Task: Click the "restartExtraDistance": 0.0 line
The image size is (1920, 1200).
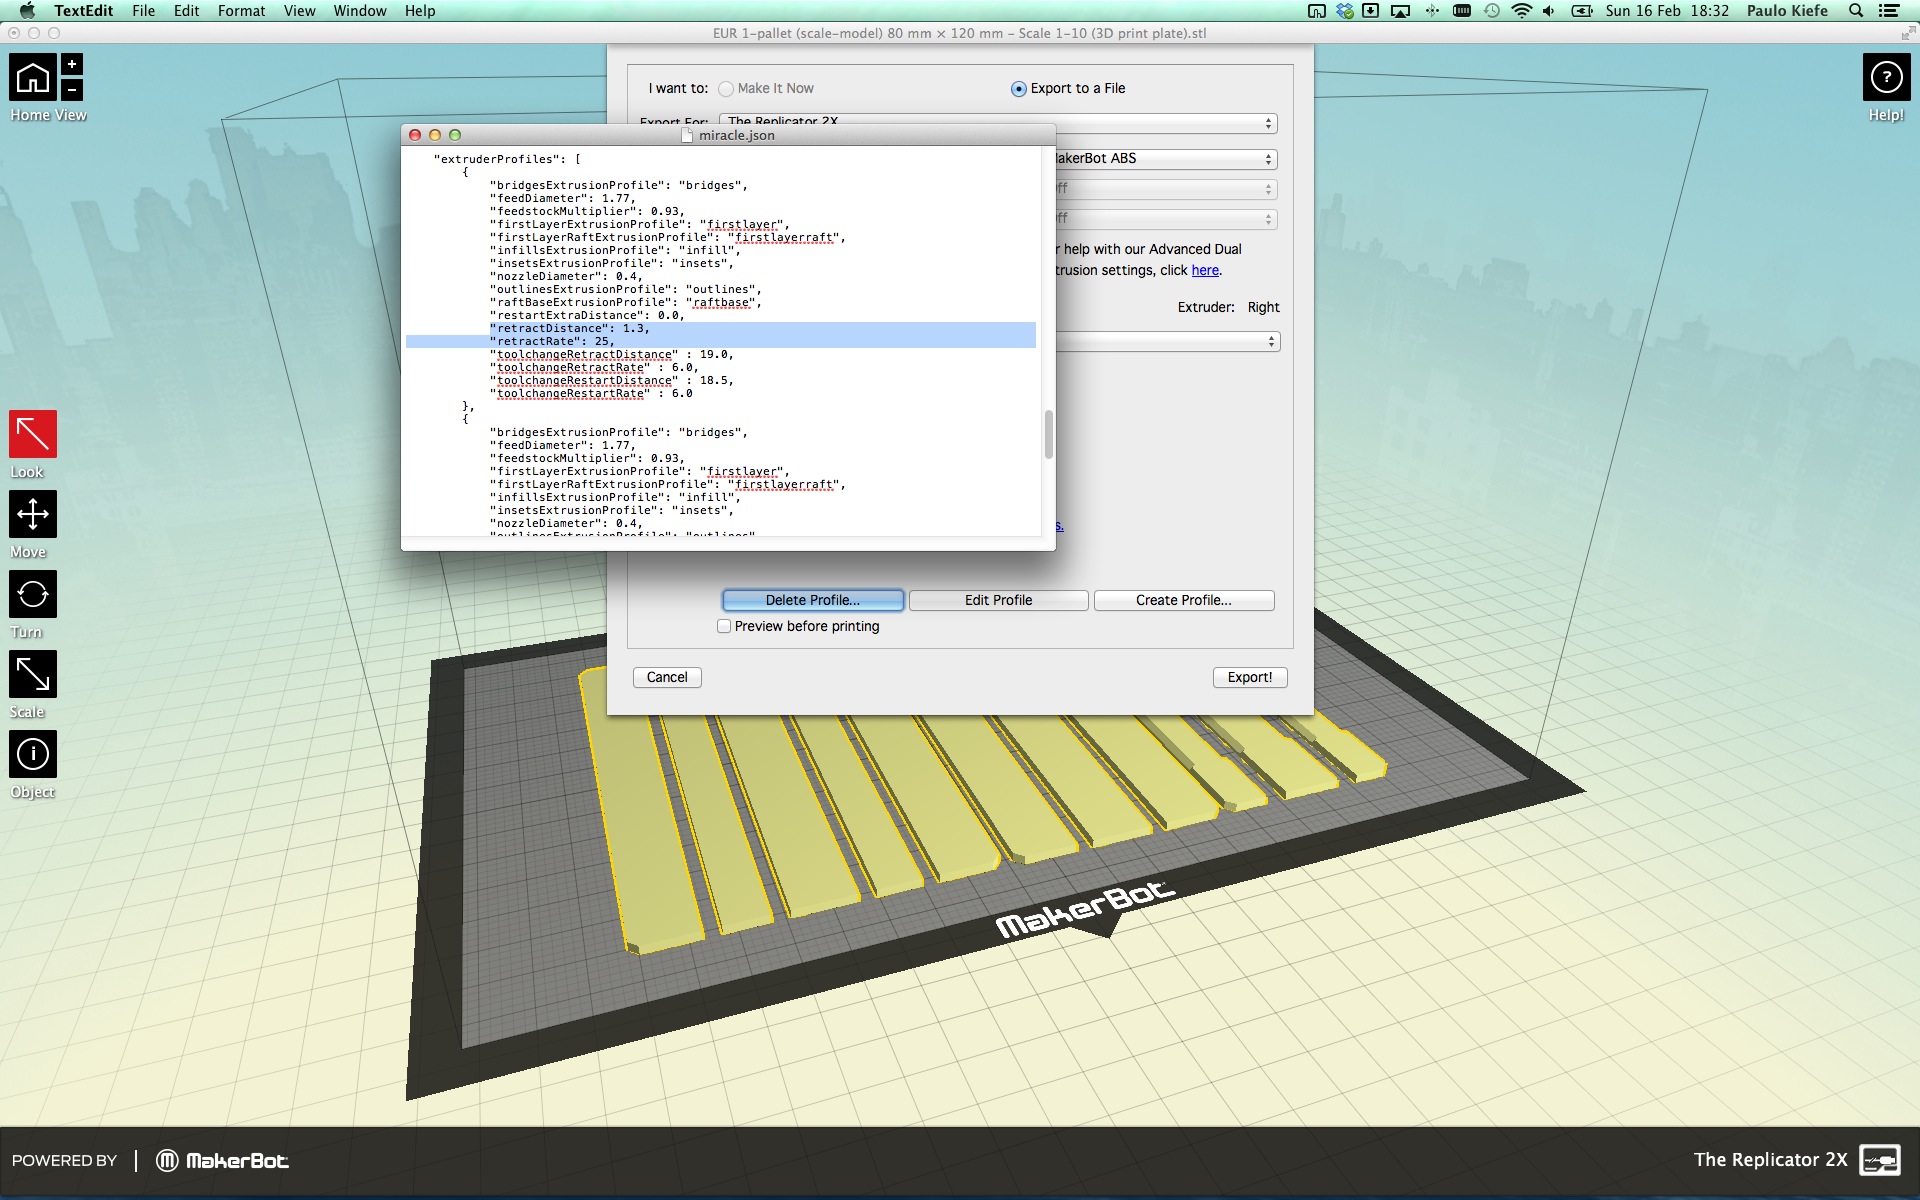Action: [x=587, y=315]
